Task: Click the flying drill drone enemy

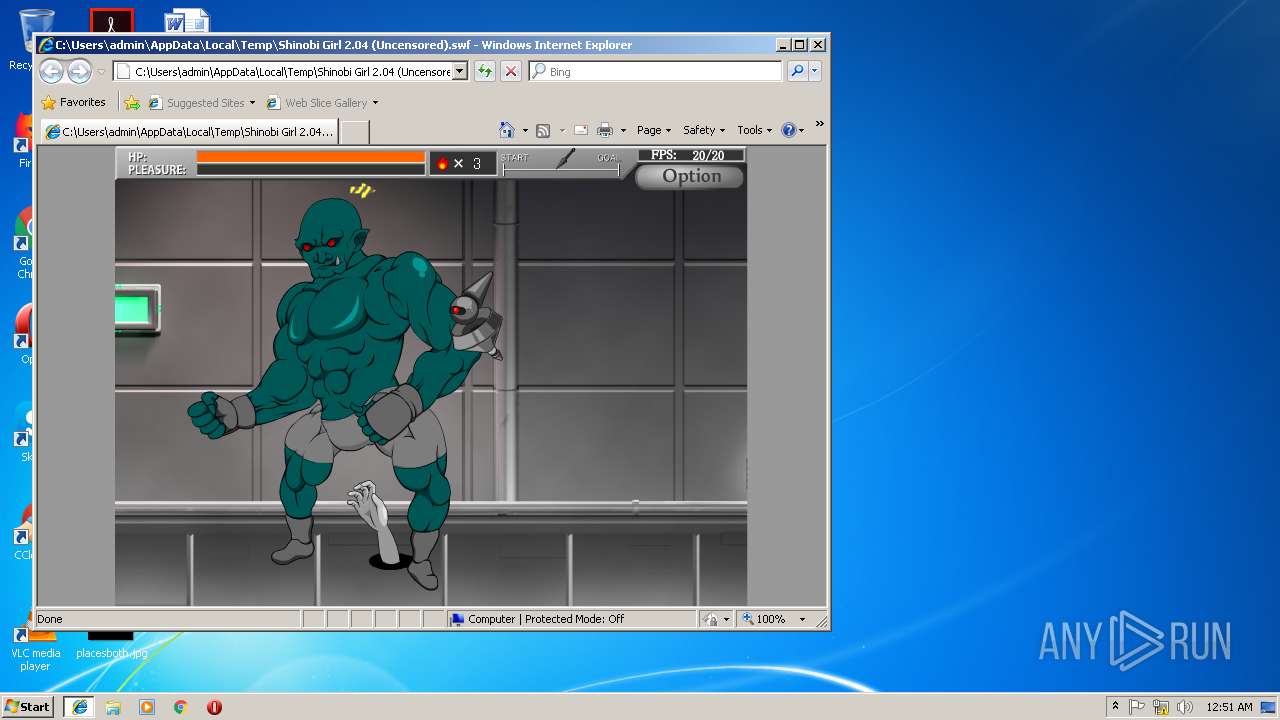Action: click(x=475, y=316)
